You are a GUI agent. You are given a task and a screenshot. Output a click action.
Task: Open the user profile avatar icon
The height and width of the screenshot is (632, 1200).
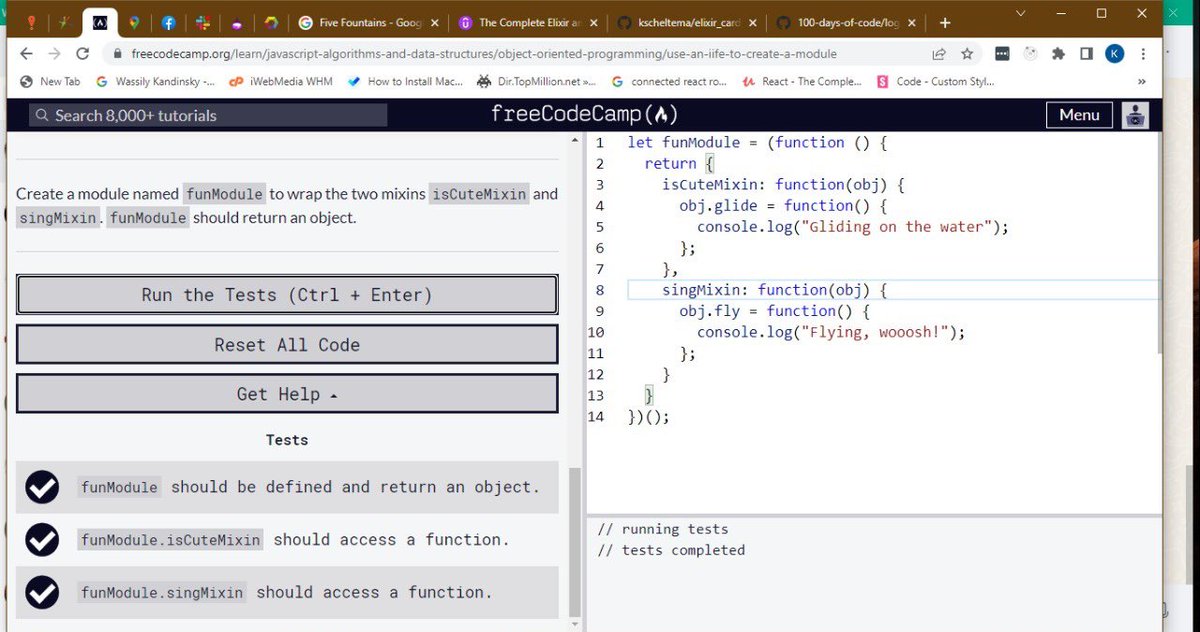(x=1135, y=115)
